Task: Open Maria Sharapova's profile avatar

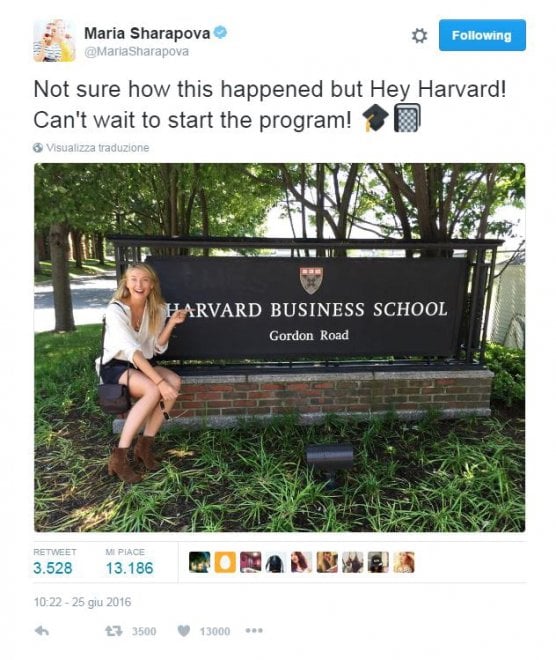Action: [54, 41]
